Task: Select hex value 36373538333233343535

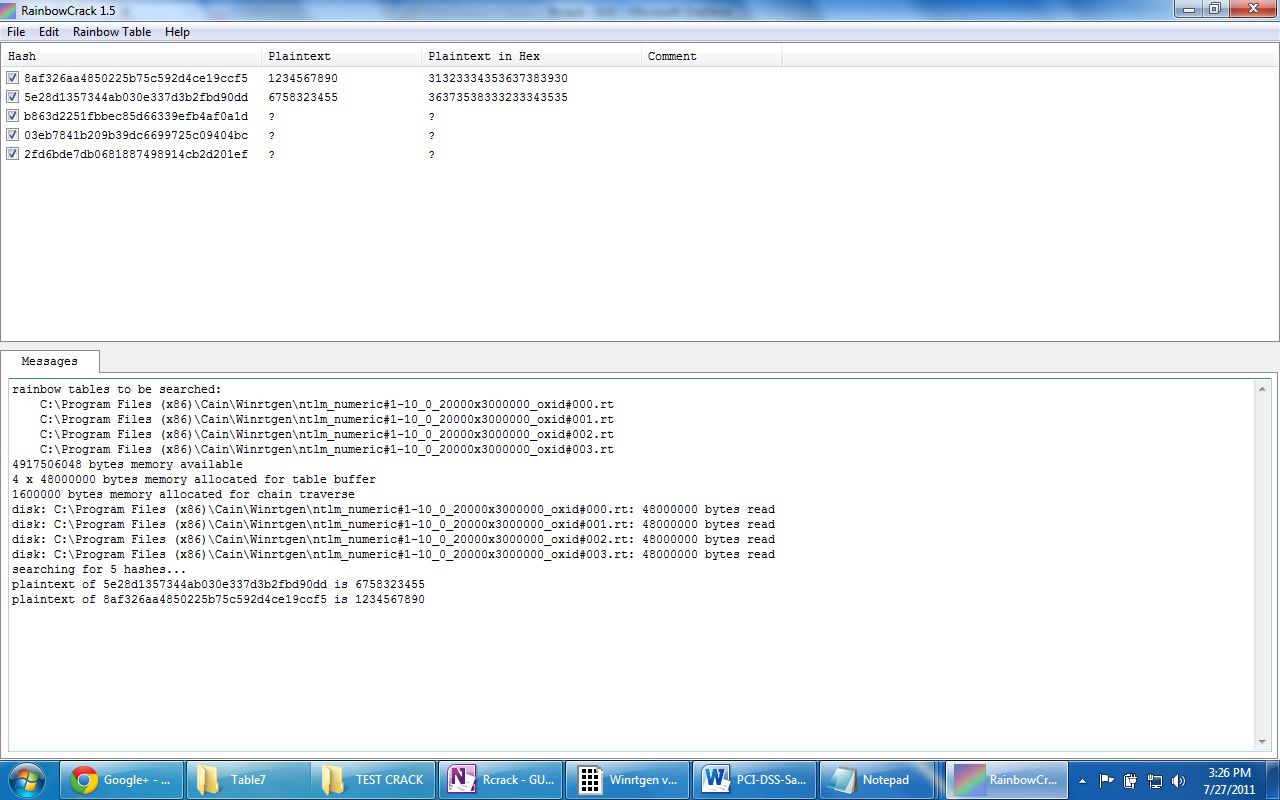Action: (x=498, y=97)
